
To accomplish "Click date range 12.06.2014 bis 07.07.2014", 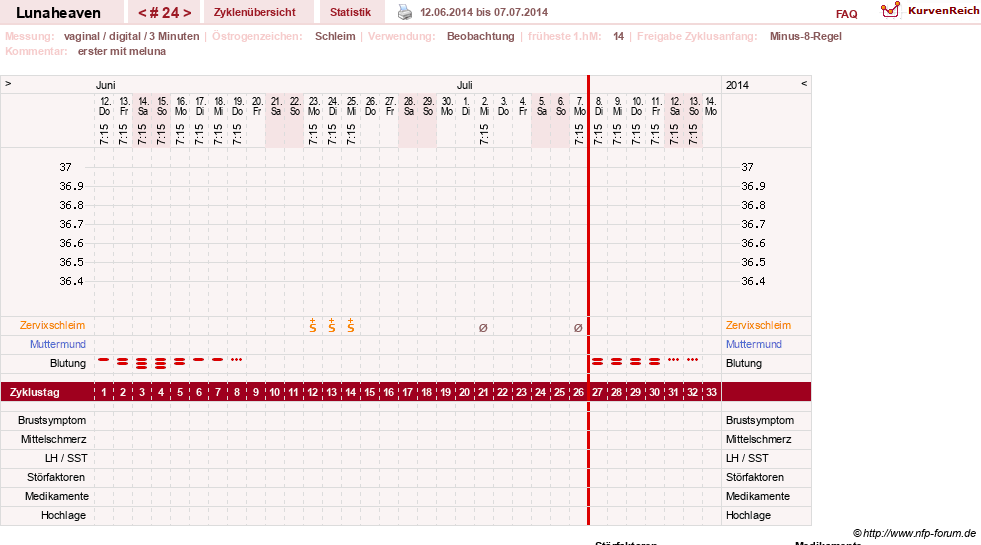I will tap(484, 12).
